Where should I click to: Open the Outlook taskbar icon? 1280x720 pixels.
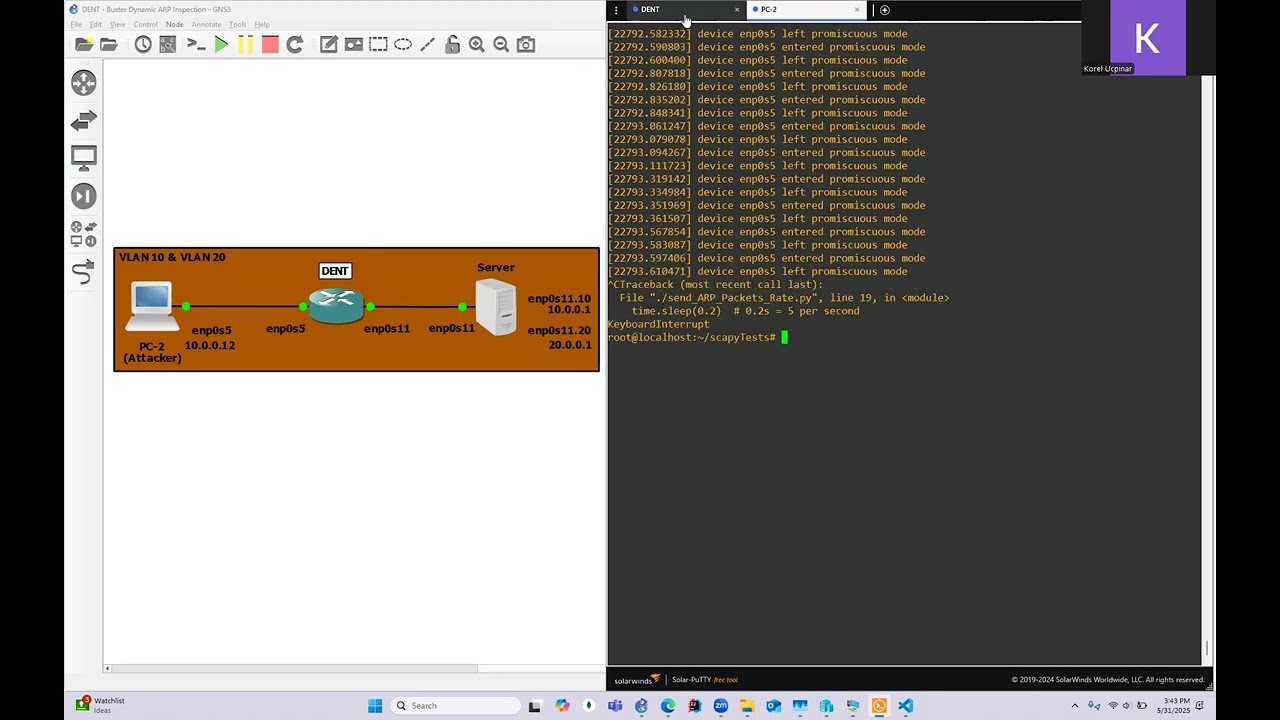coord(773,706)
